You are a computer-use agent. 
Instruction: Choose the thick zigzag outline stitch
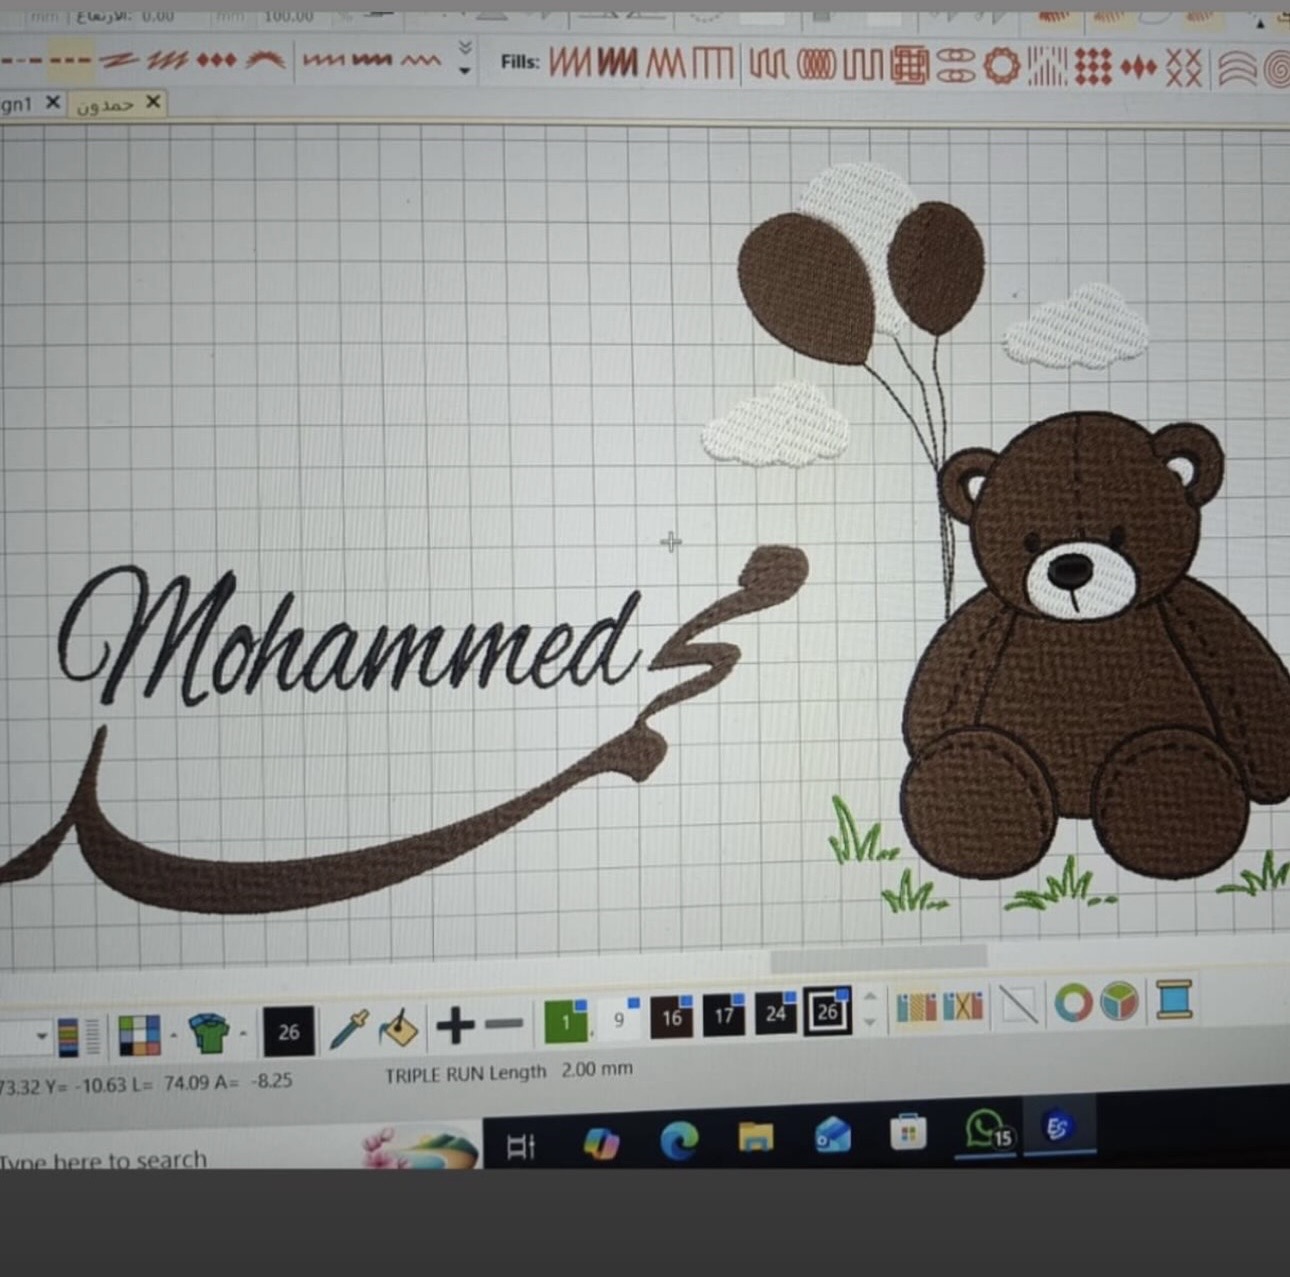tap(372, 61)
